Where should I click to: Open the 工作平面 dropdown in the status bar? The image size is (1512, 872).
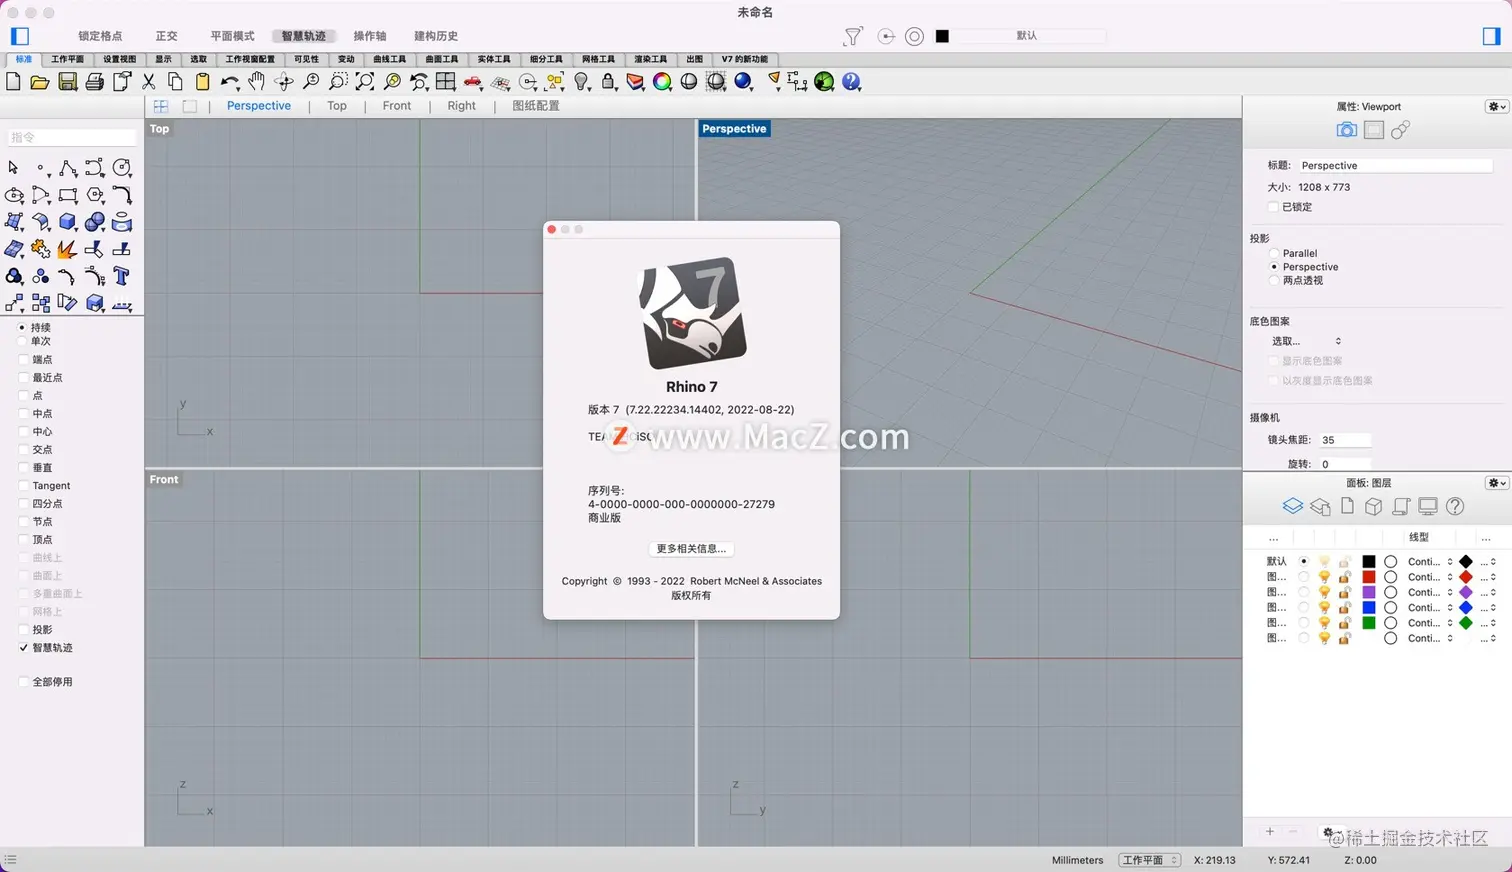(1150, 860)
